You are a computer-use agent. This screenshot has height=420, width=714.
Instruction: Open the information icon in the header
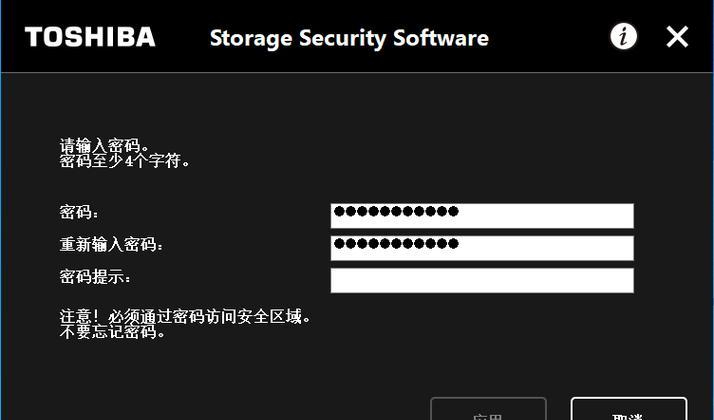point(623,36)
